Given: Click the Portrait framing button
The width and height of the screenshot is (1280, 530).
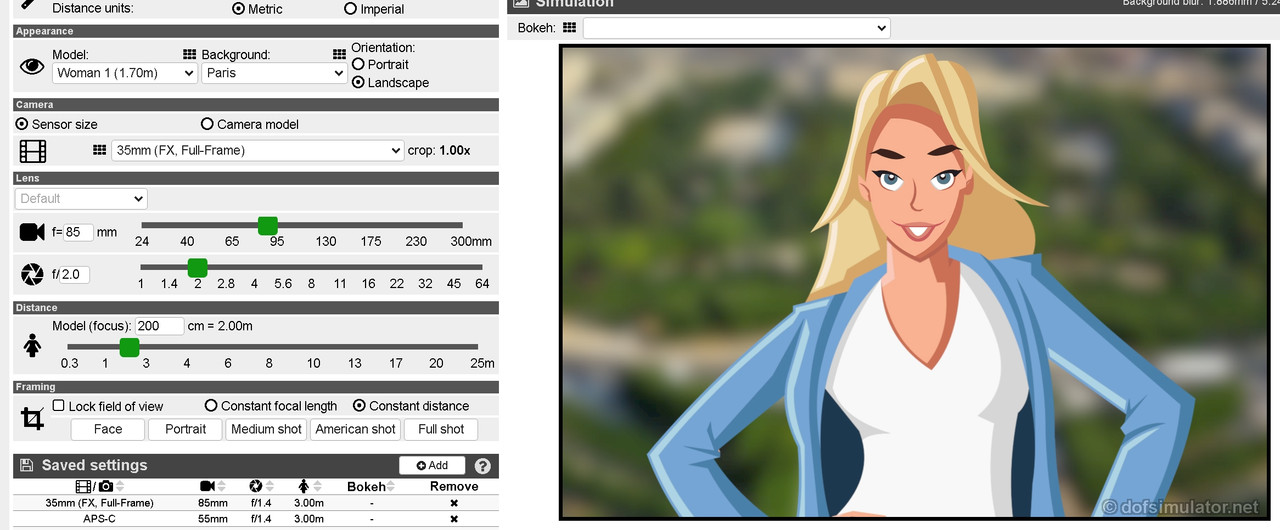Looking at the screenshot, I should point(186,429).
